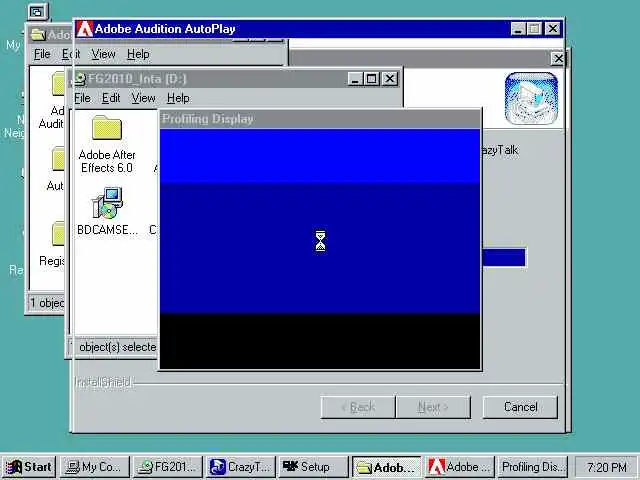Open Edit menu in FG2010 window

coord(111,98)
